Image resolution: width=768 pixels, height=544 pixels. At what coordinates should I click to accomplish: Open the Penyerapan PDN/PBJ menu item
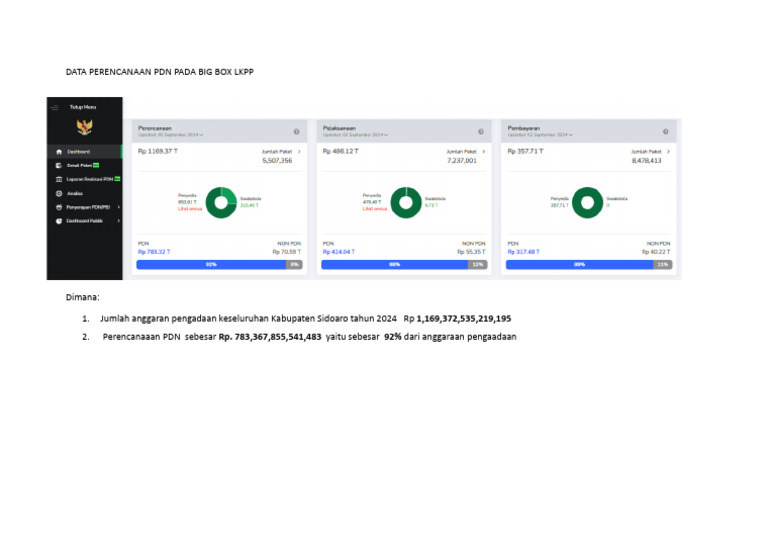(85, 207)
